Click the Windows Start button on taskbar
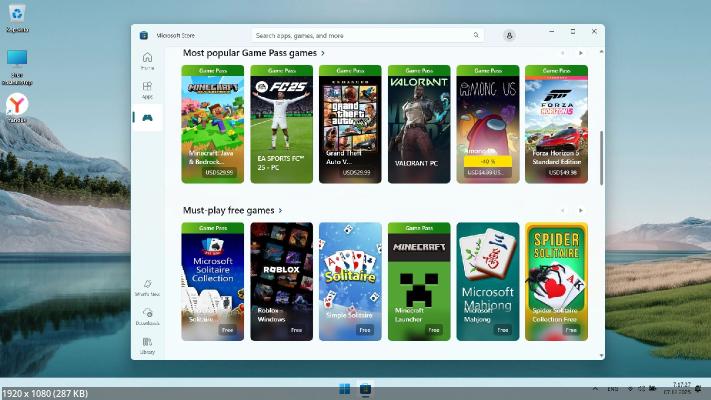Image resolution: width=711 pixels, height=400 pixels. pyautogui.click(x=345, y=389)
